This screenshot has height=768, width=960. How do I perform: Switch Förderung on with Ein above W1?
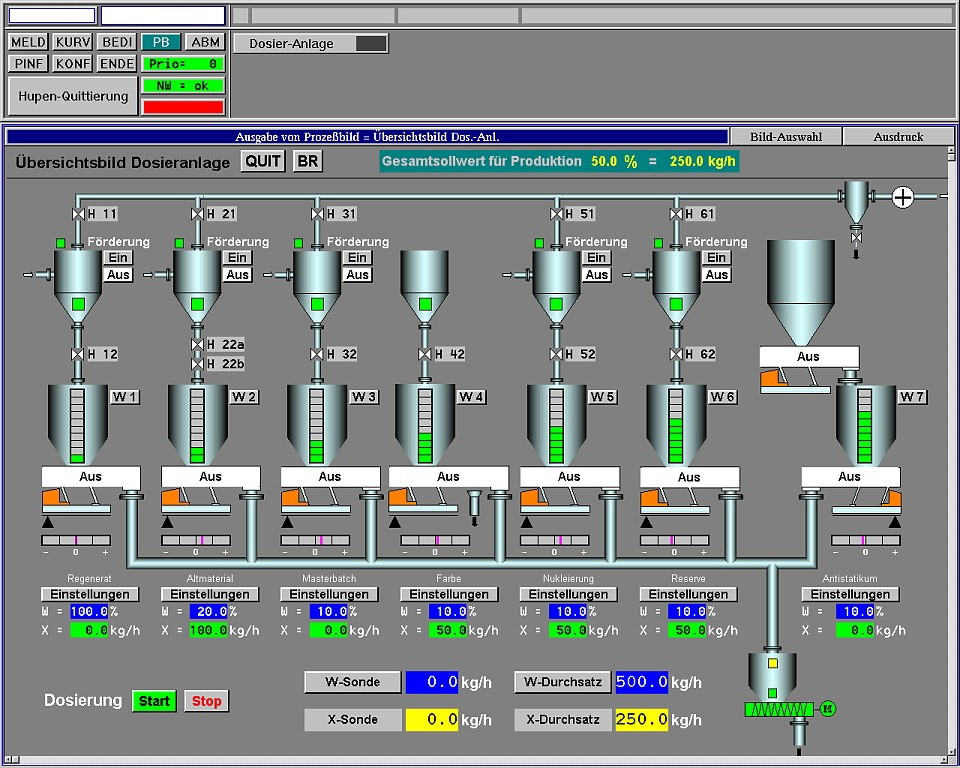[x=118, y=258]
